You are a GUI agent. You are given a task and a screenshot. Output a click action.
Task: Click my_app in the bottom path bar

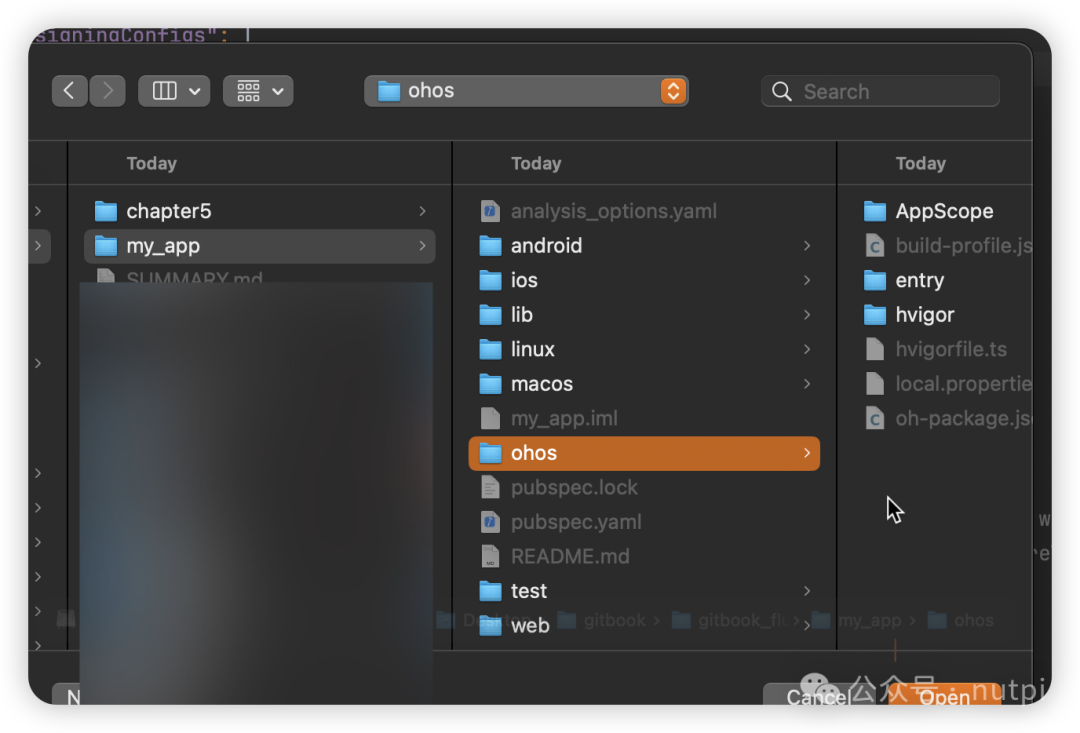(x=869, y=620)
